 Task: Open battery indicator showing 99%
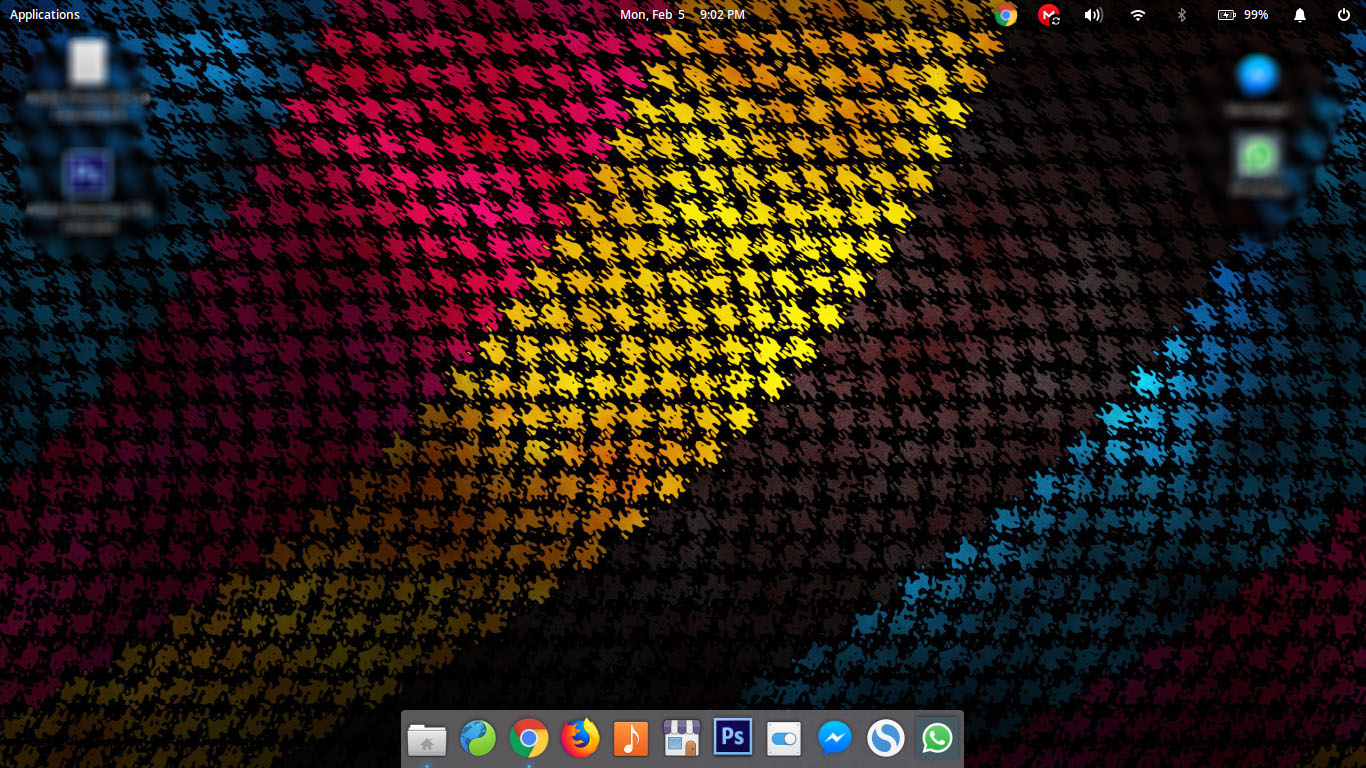click(1243, 15)
